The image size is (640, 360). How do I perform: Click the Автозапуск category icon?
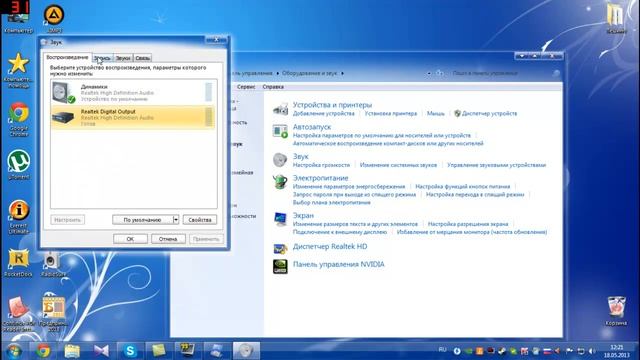280,131
